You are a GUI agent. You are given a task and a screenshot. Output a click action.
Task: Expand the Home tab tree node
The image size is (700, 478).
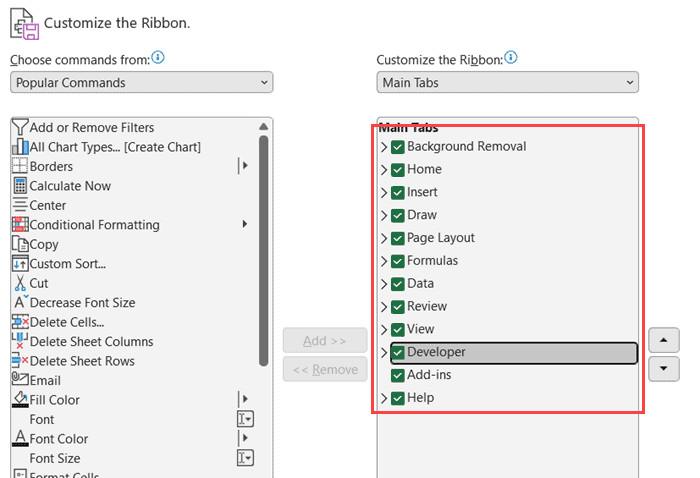coord(384,170)
